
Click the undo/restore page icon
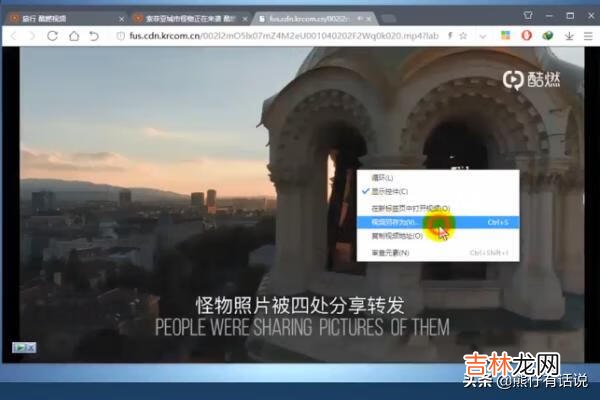tap(94, 36)
